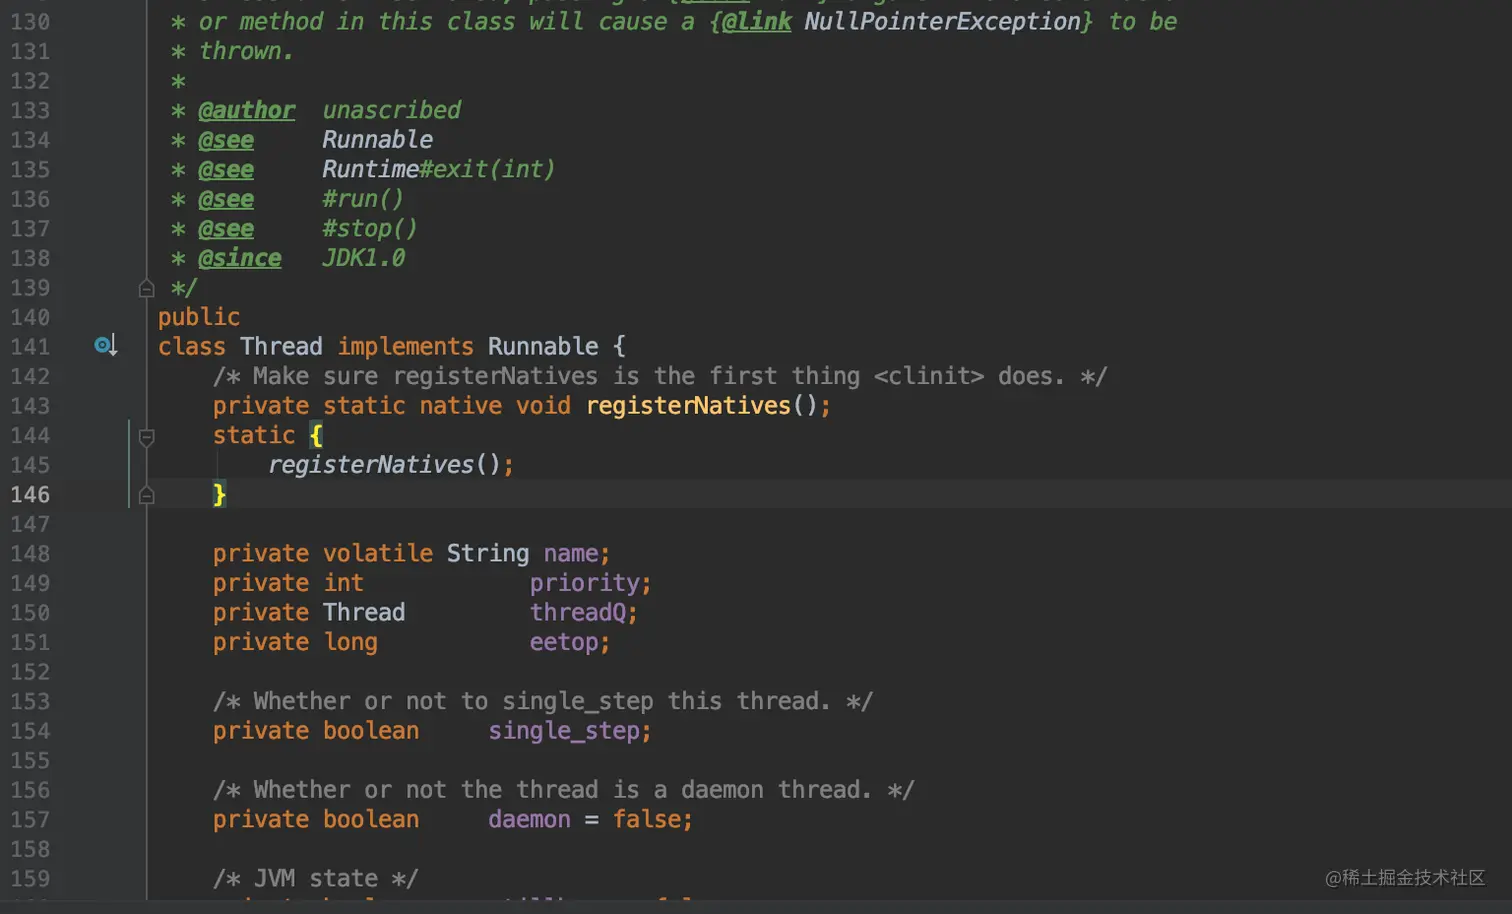Click the @see tag before Runnable
Image resolution: width=1512 pixels, height=914 pixels.
[x=226, y=140]
